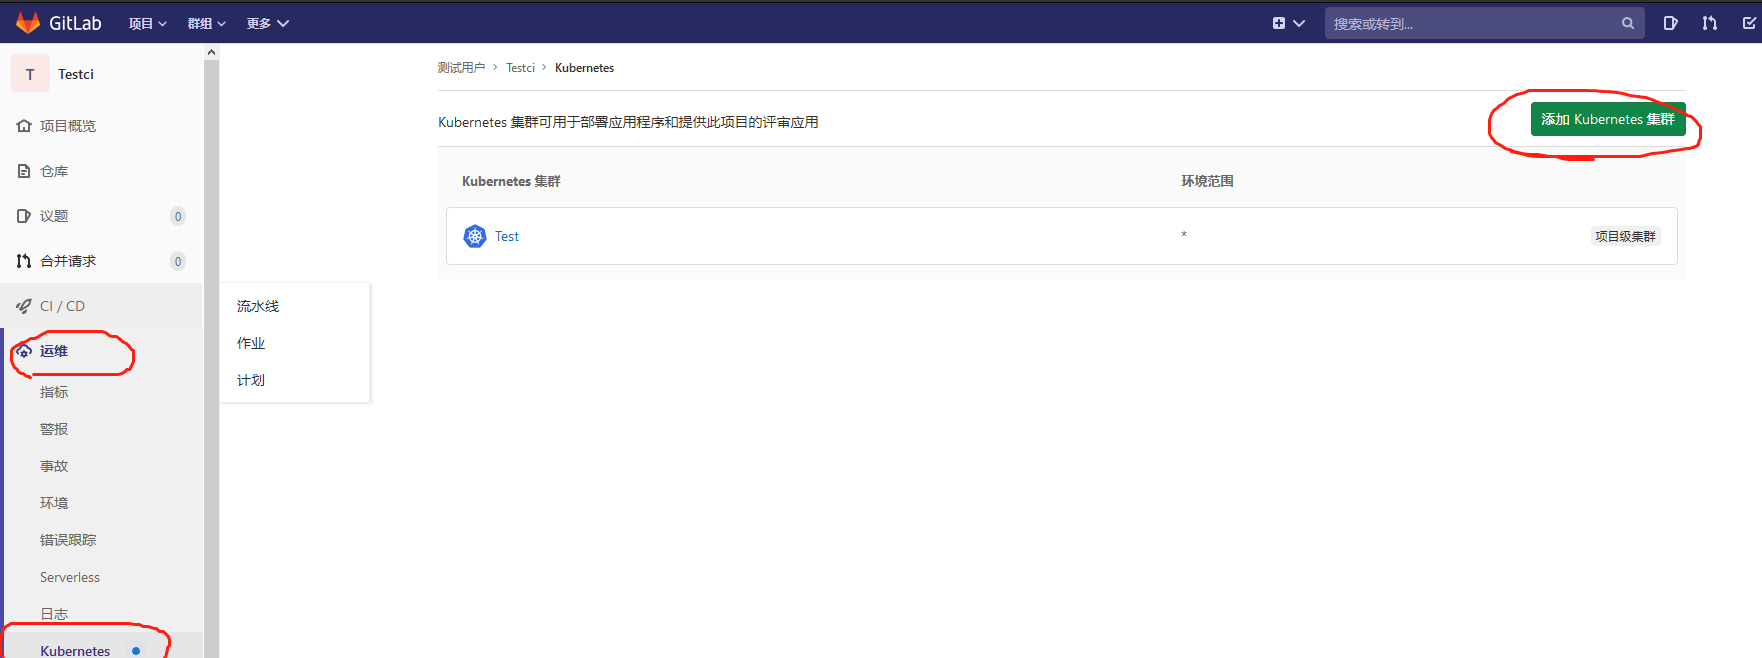Click the Testci project avatar

[x=30, y=74]
